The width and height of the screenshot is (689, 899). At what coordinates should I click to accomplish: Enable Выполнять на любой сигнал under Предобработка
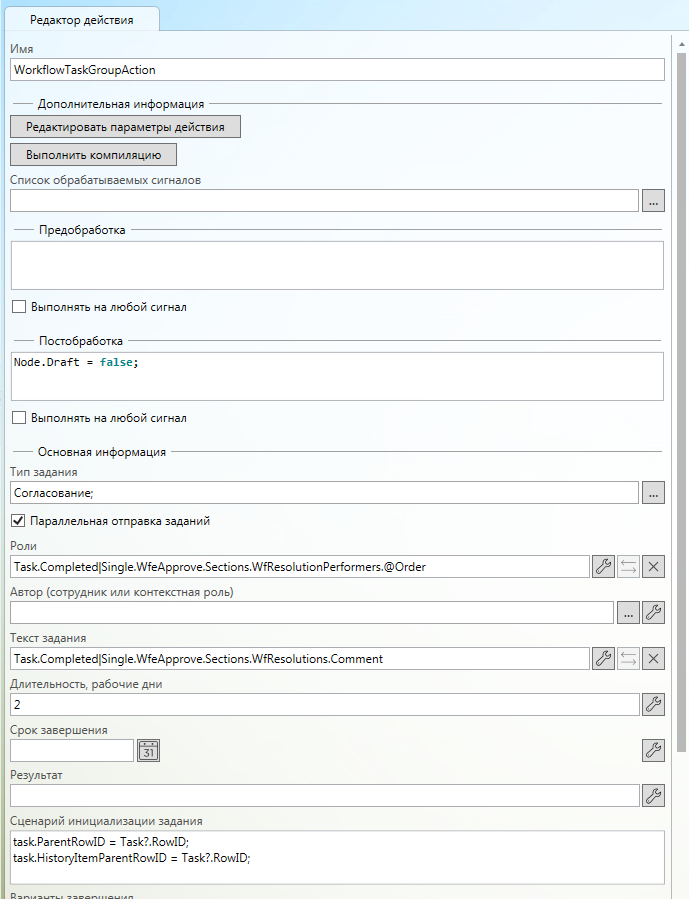tap(19, 307)
